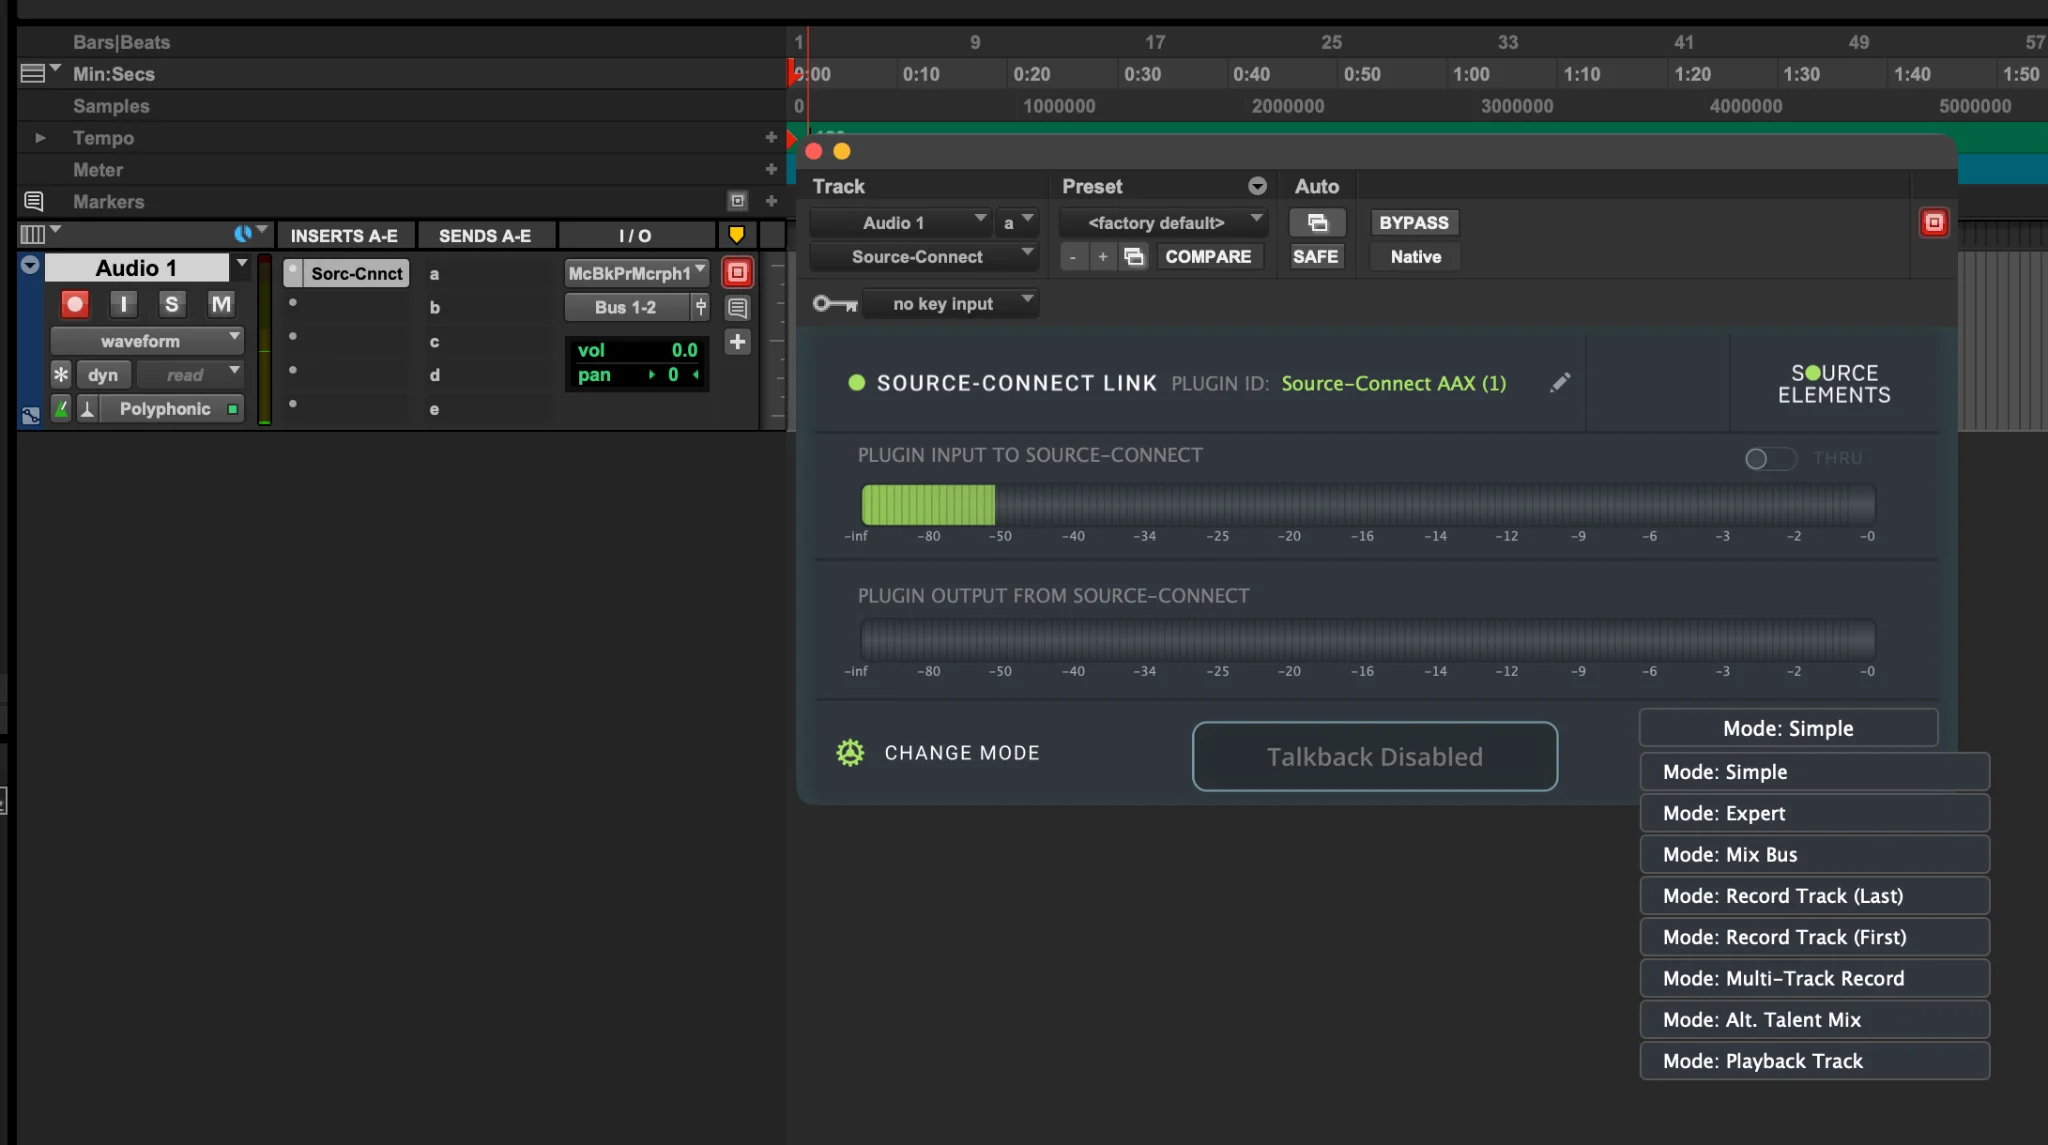This screenshot has width=2048, height=1145.
Task: Record-enable the Audio 1 track
Action: [75, 304]
